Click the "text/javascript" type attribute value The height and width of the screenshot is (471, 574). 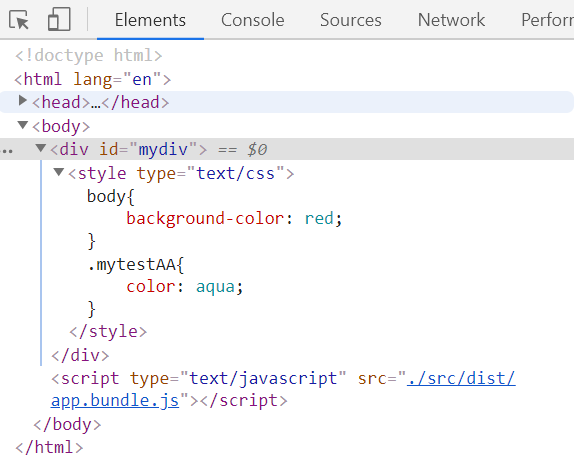[x=263, y=378]
